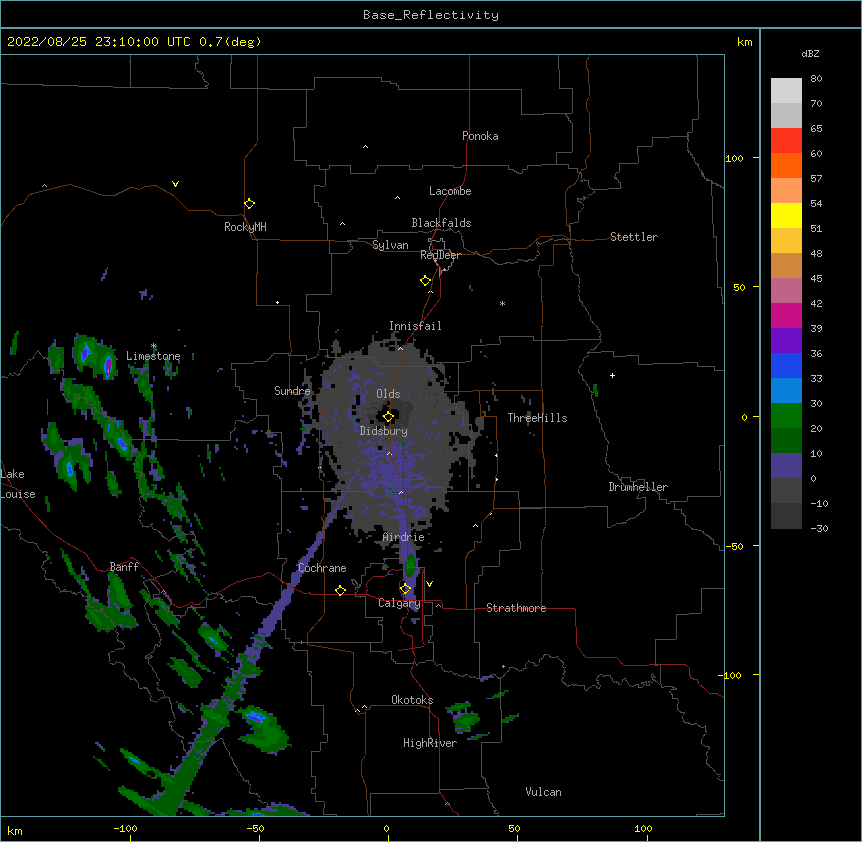
Task: Click the magenta-core storm cell west of Limestone
Action: pyautogui.click(x=108, y=365)
